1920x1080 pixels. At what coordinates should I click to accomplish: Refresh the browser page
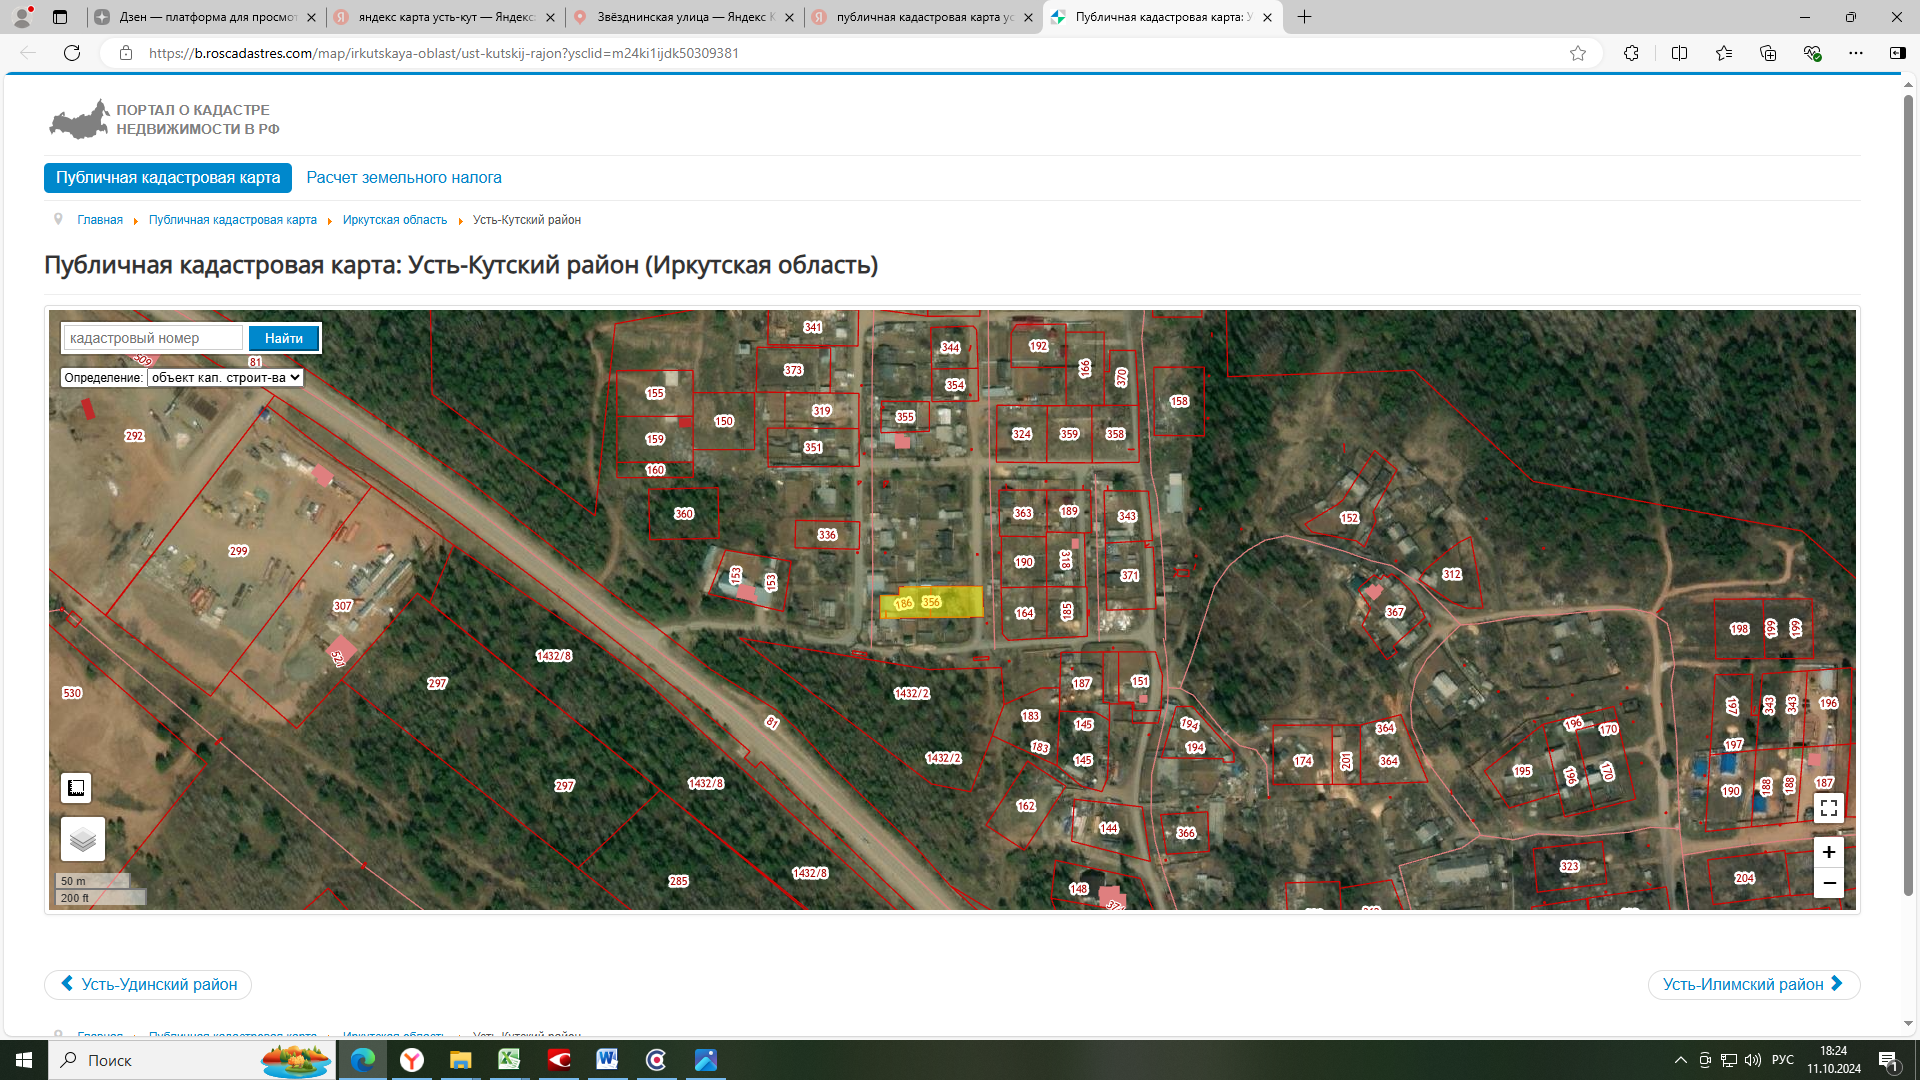pyautogui.click(x=72, y=53)
